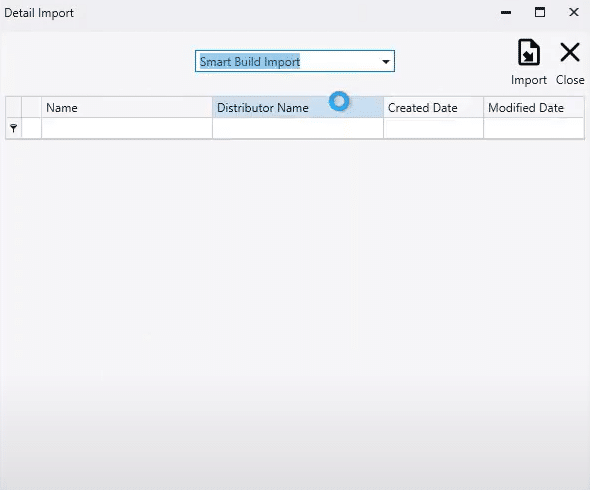Close the window with title bar X
Image resolution: width=590 pixels, height=490 pixels.
[x=573, y=12]
